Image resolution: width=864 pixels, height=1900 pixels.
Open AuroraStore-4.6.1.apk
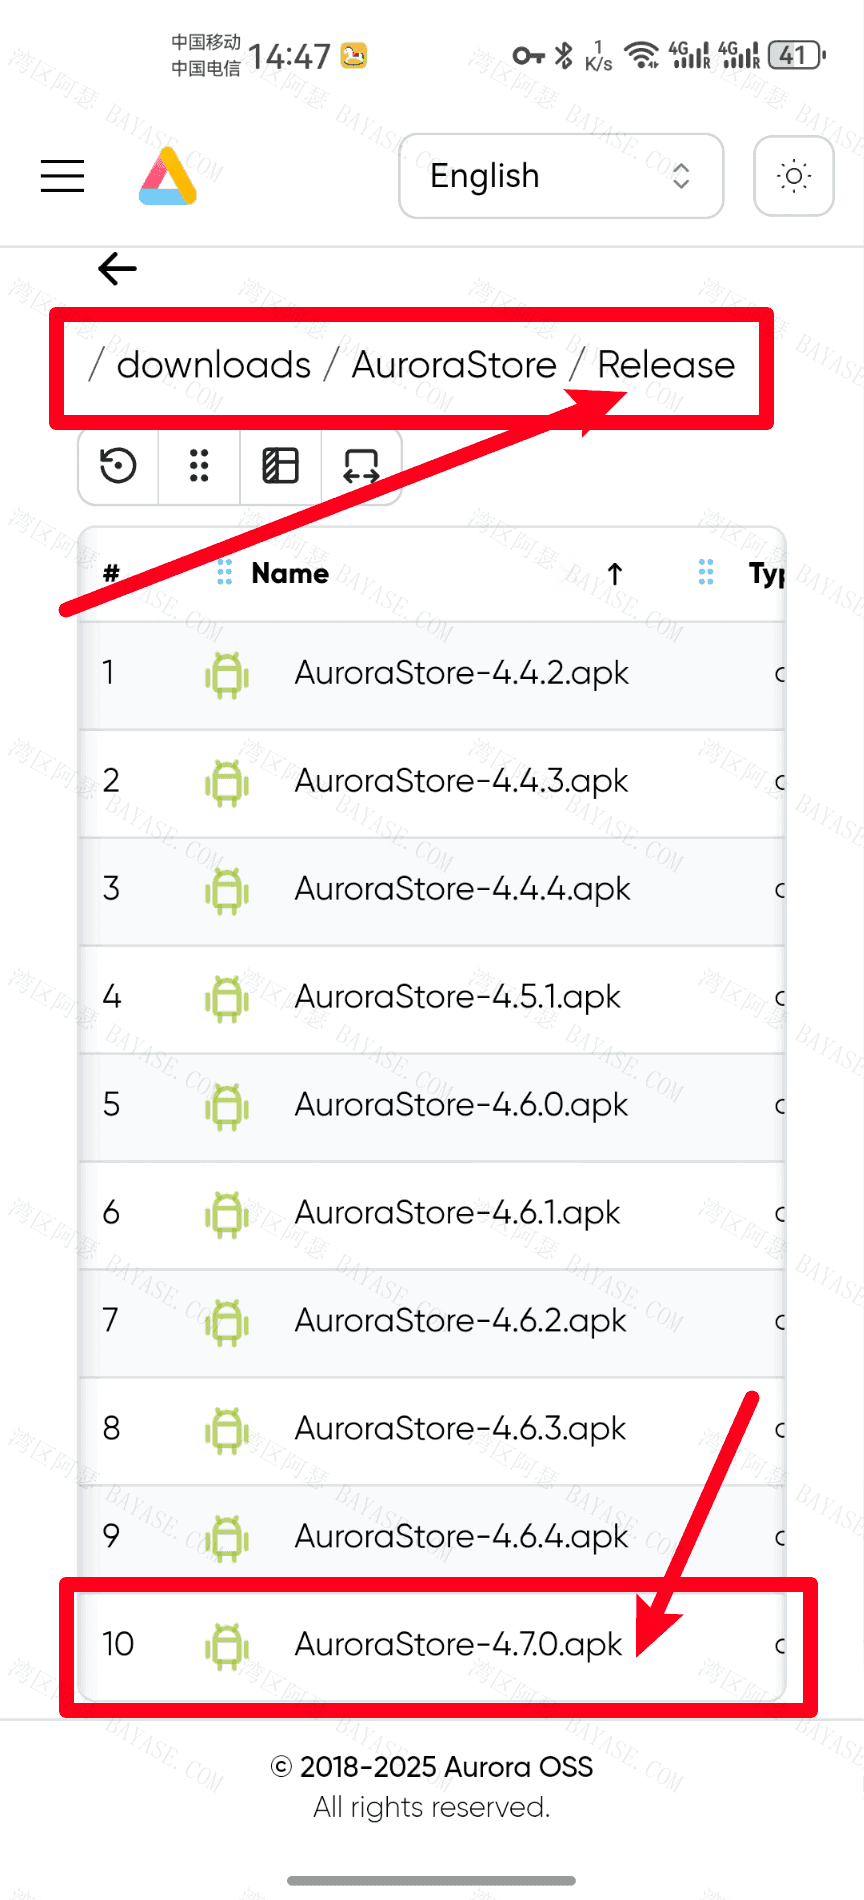458,1213
